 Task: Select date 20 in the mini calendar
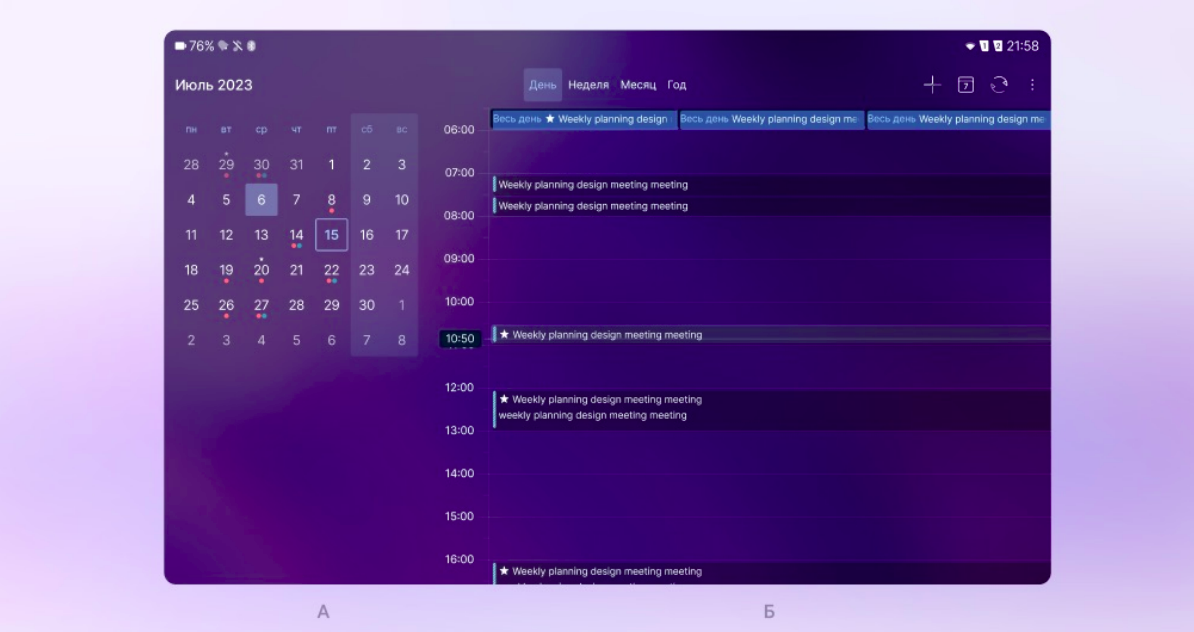pos(261,270)
